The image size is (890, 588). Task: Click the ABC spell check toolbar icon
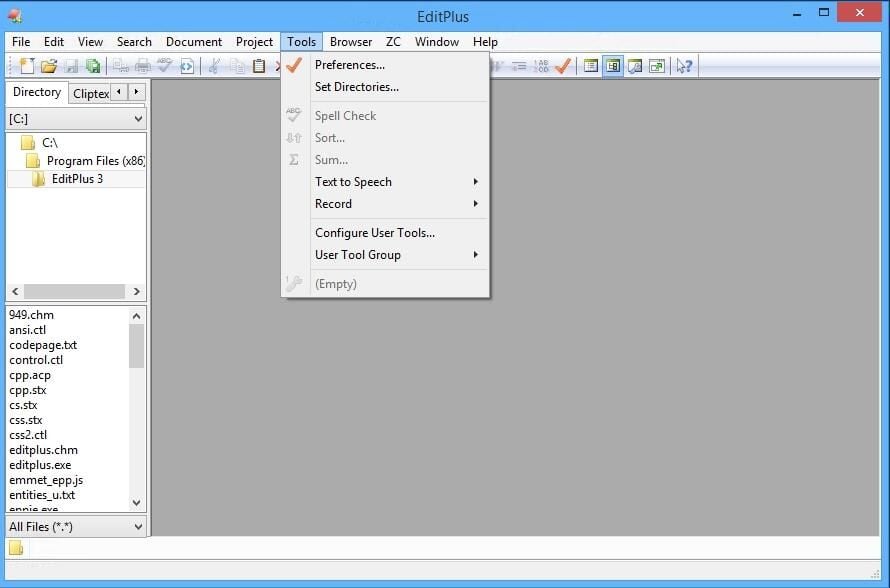pos(165,66)
